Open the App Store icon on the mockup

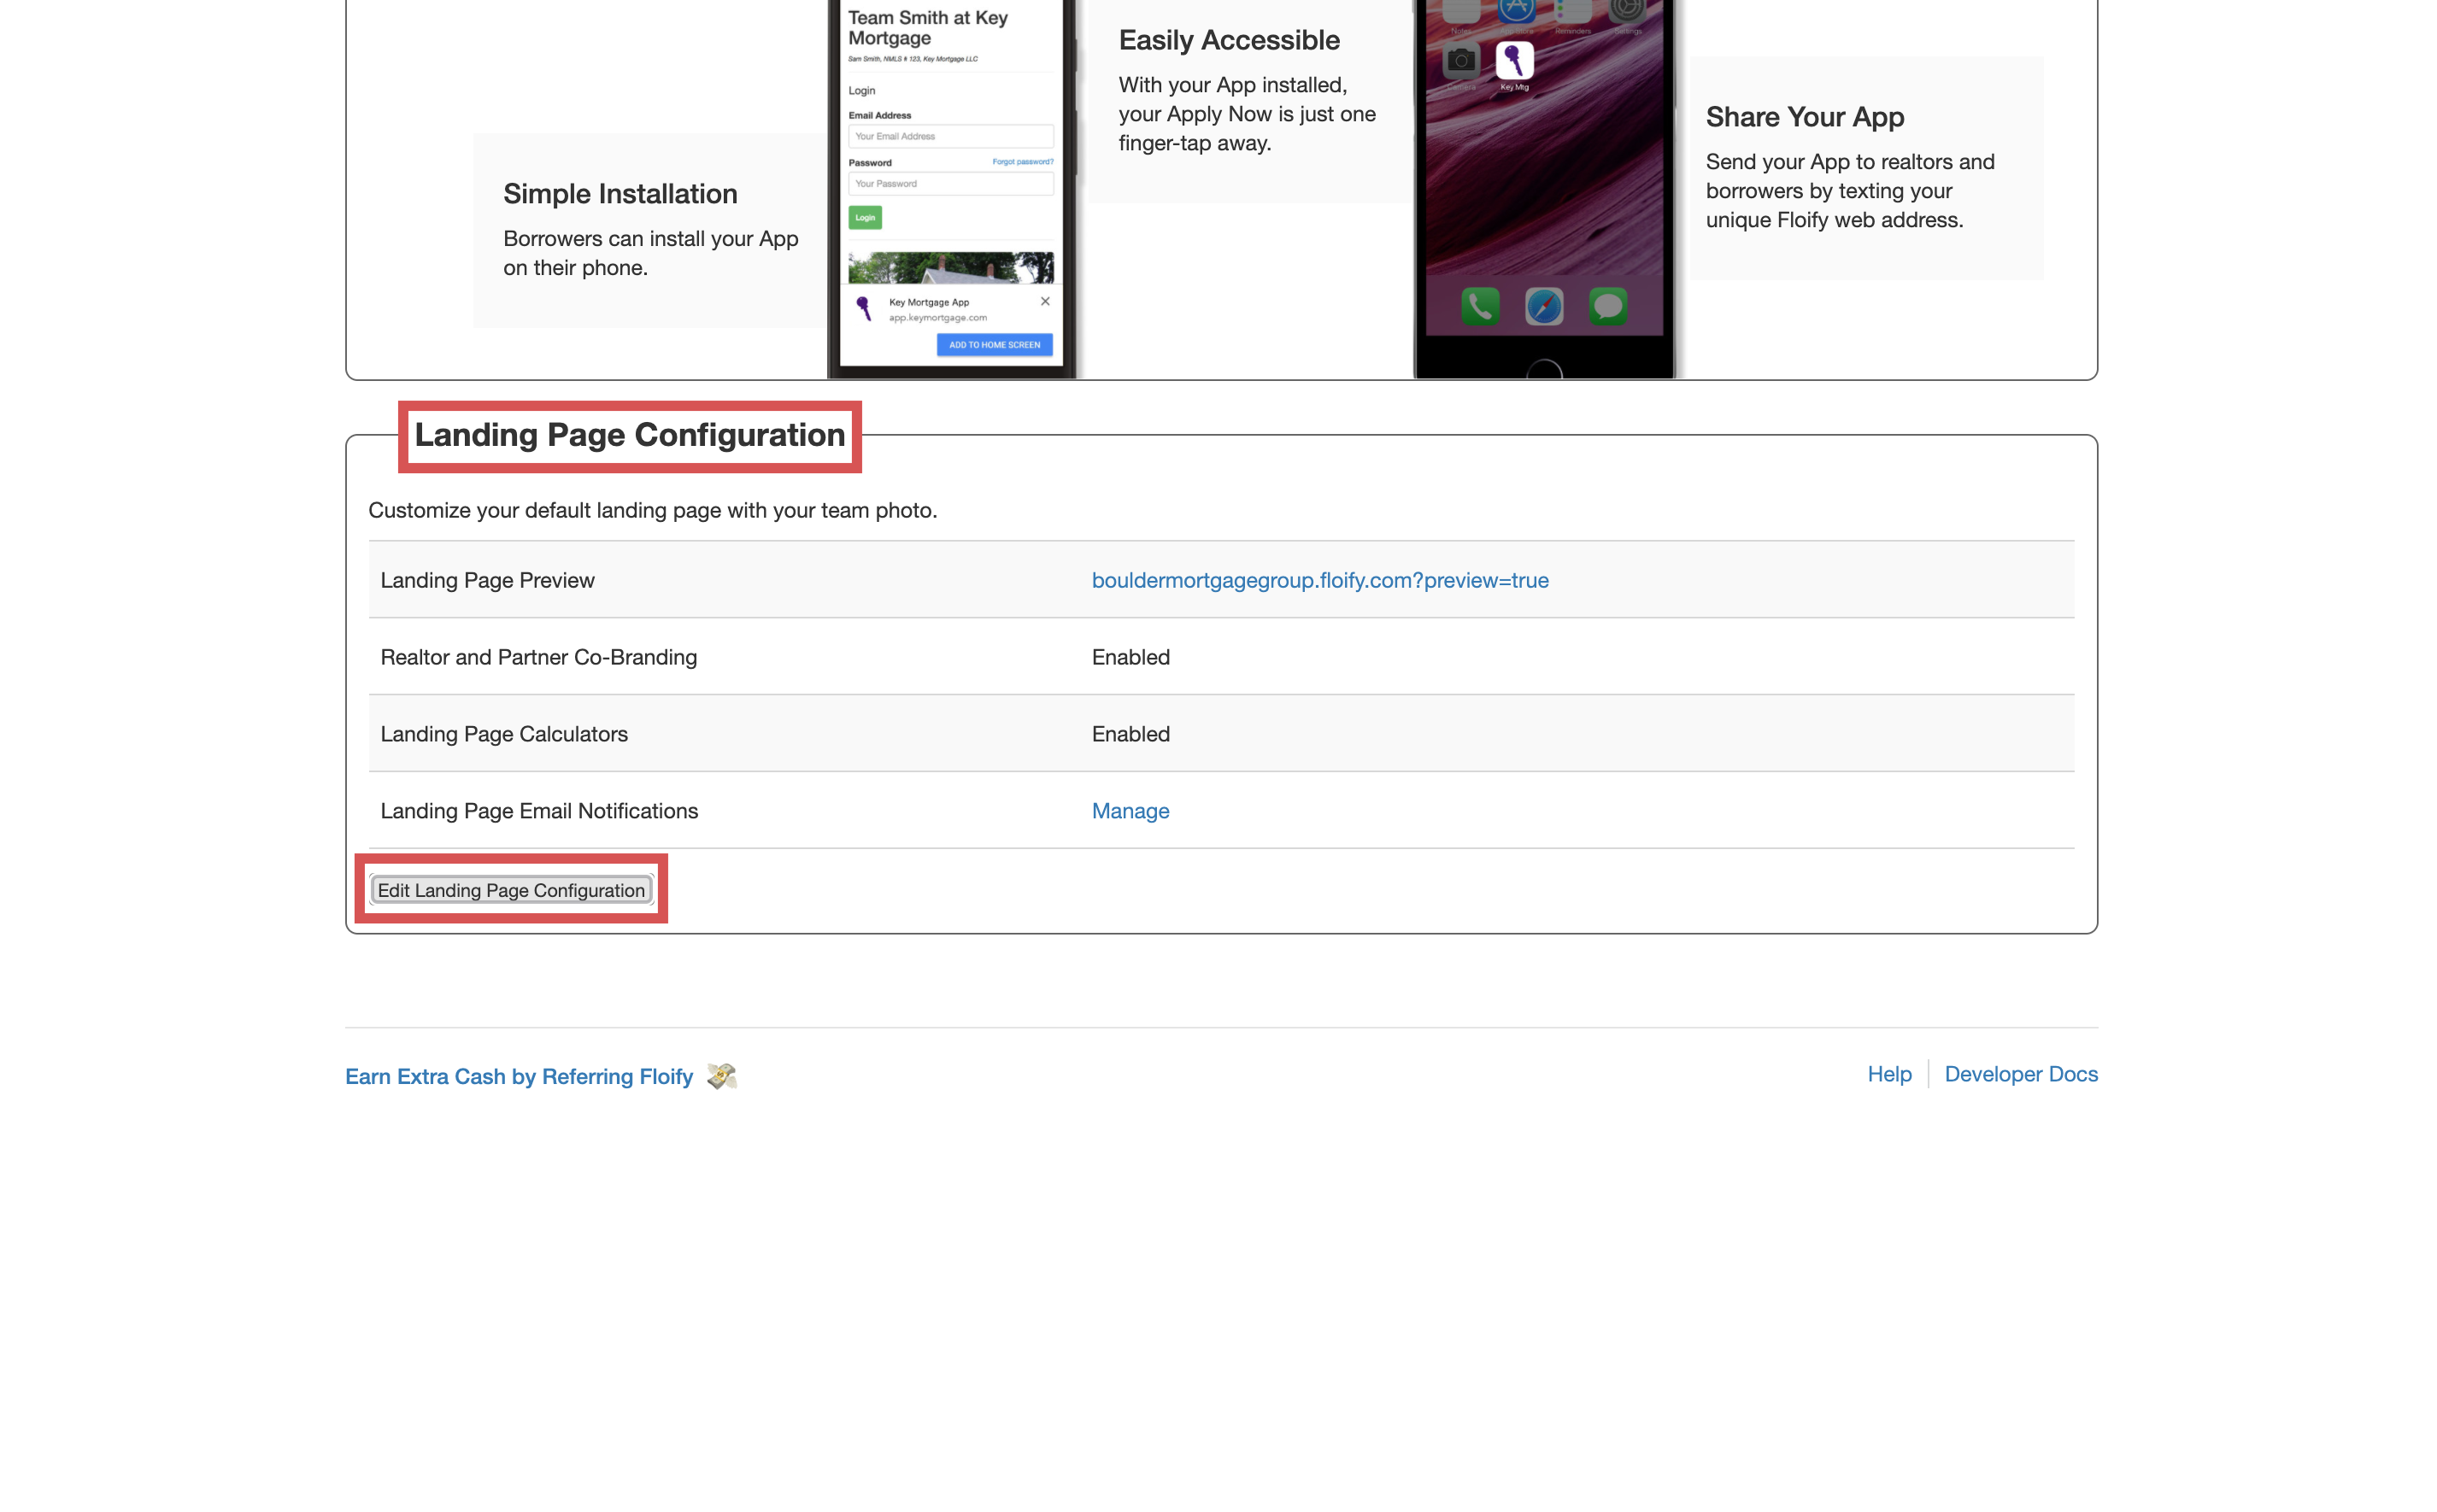pos(1517,11)
